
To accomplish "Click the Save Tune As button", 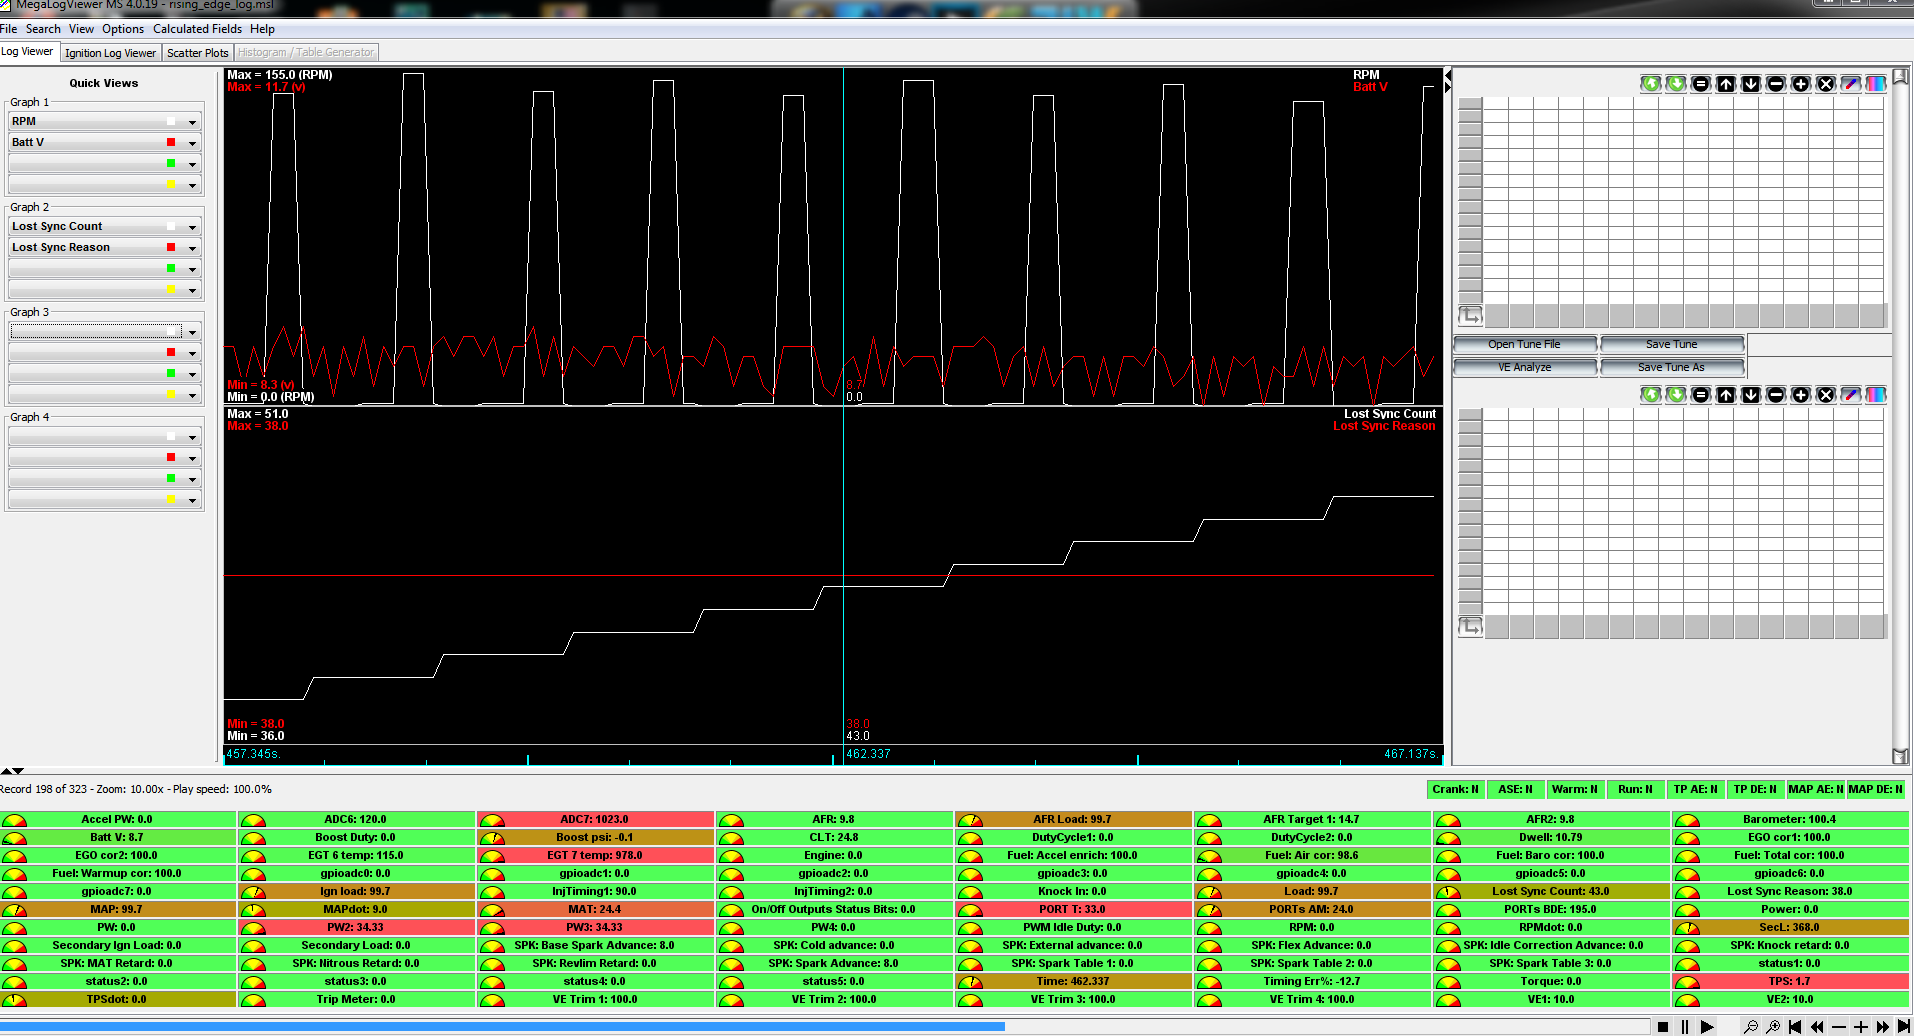I will click(x=1671, y=367).
